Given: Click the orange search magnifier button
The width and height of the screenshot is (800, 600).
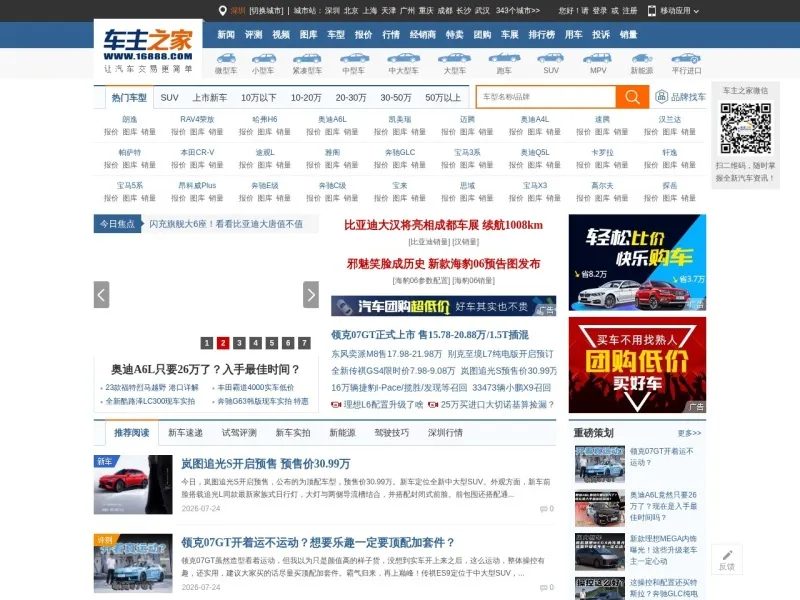Looking at the screenshot, I should click(632, 97).
